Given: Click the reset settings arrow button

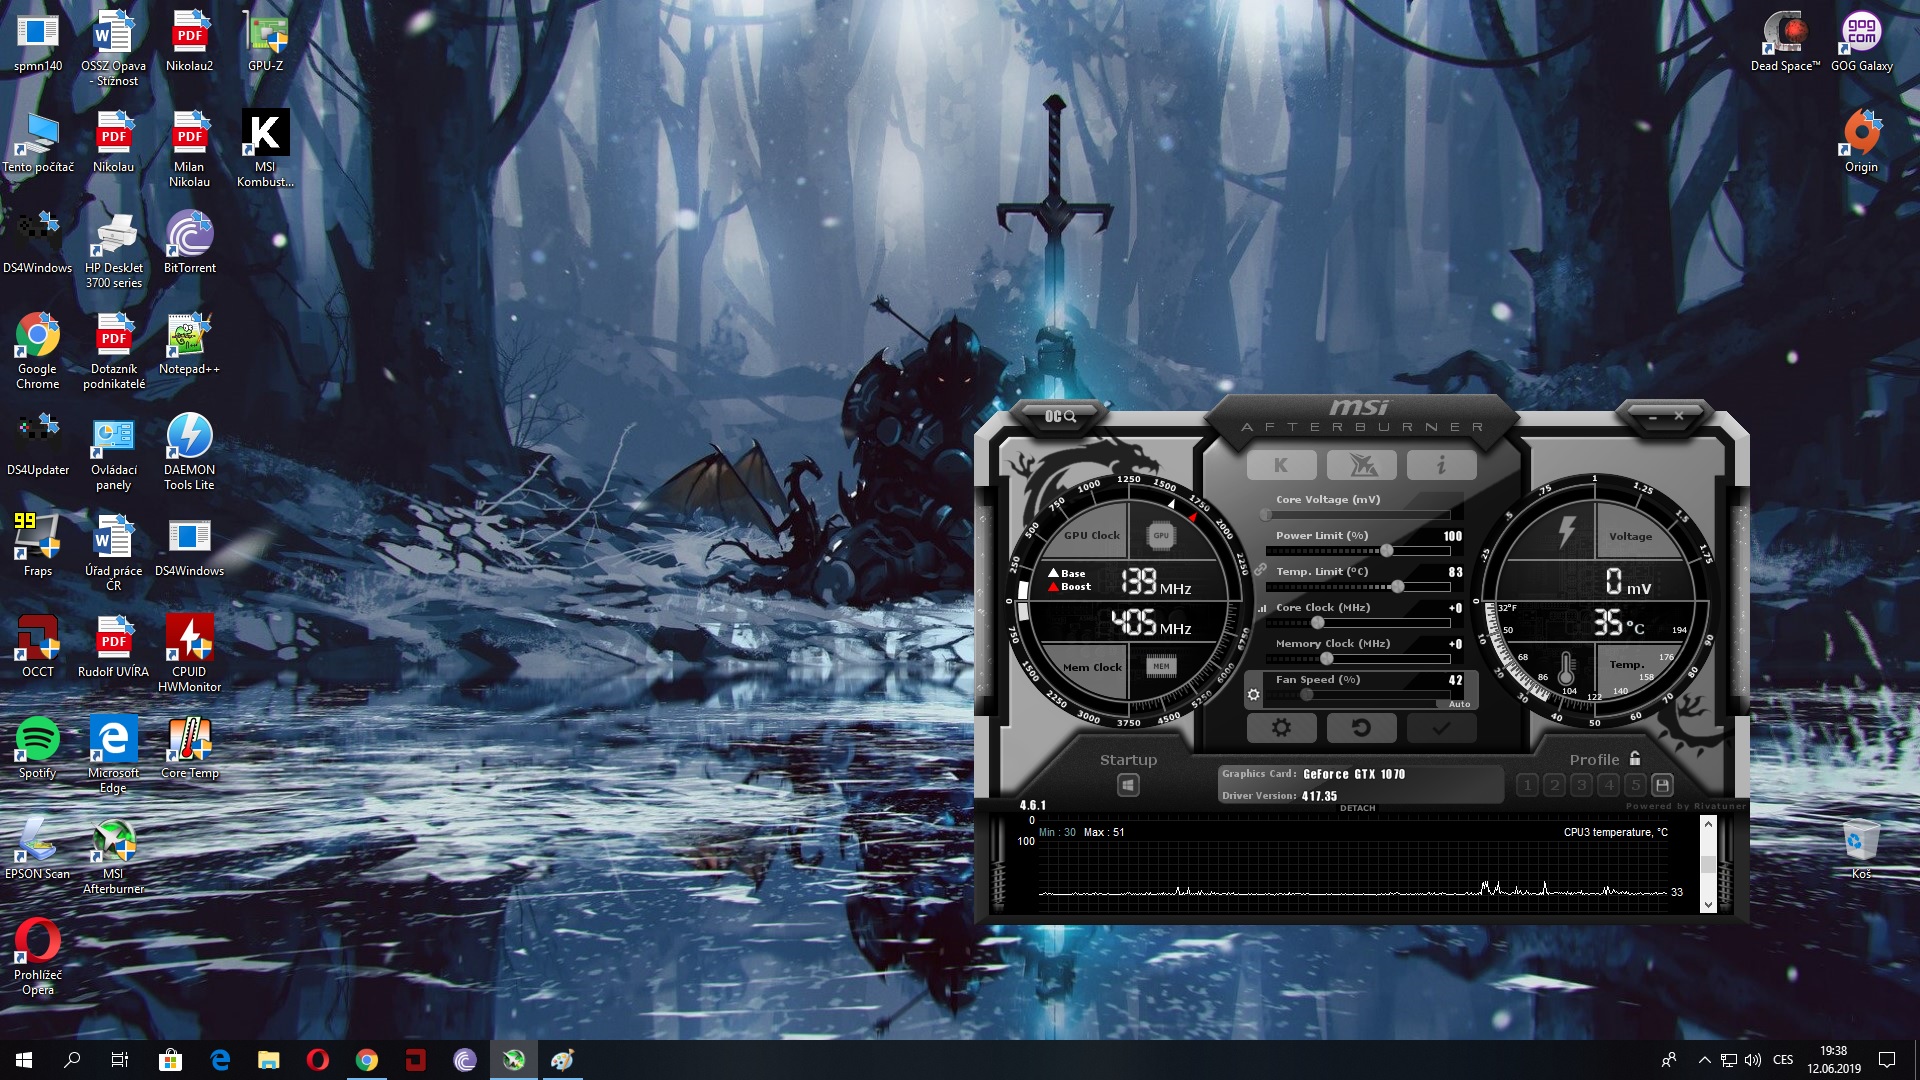Looking at the screenshot, I should tap(1361, 728).
